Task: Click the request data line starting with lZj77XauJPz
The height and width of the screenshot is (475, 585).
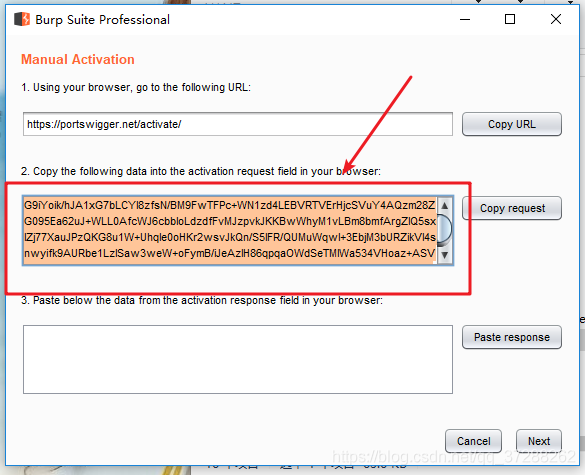Action: (x=230, y=237)
